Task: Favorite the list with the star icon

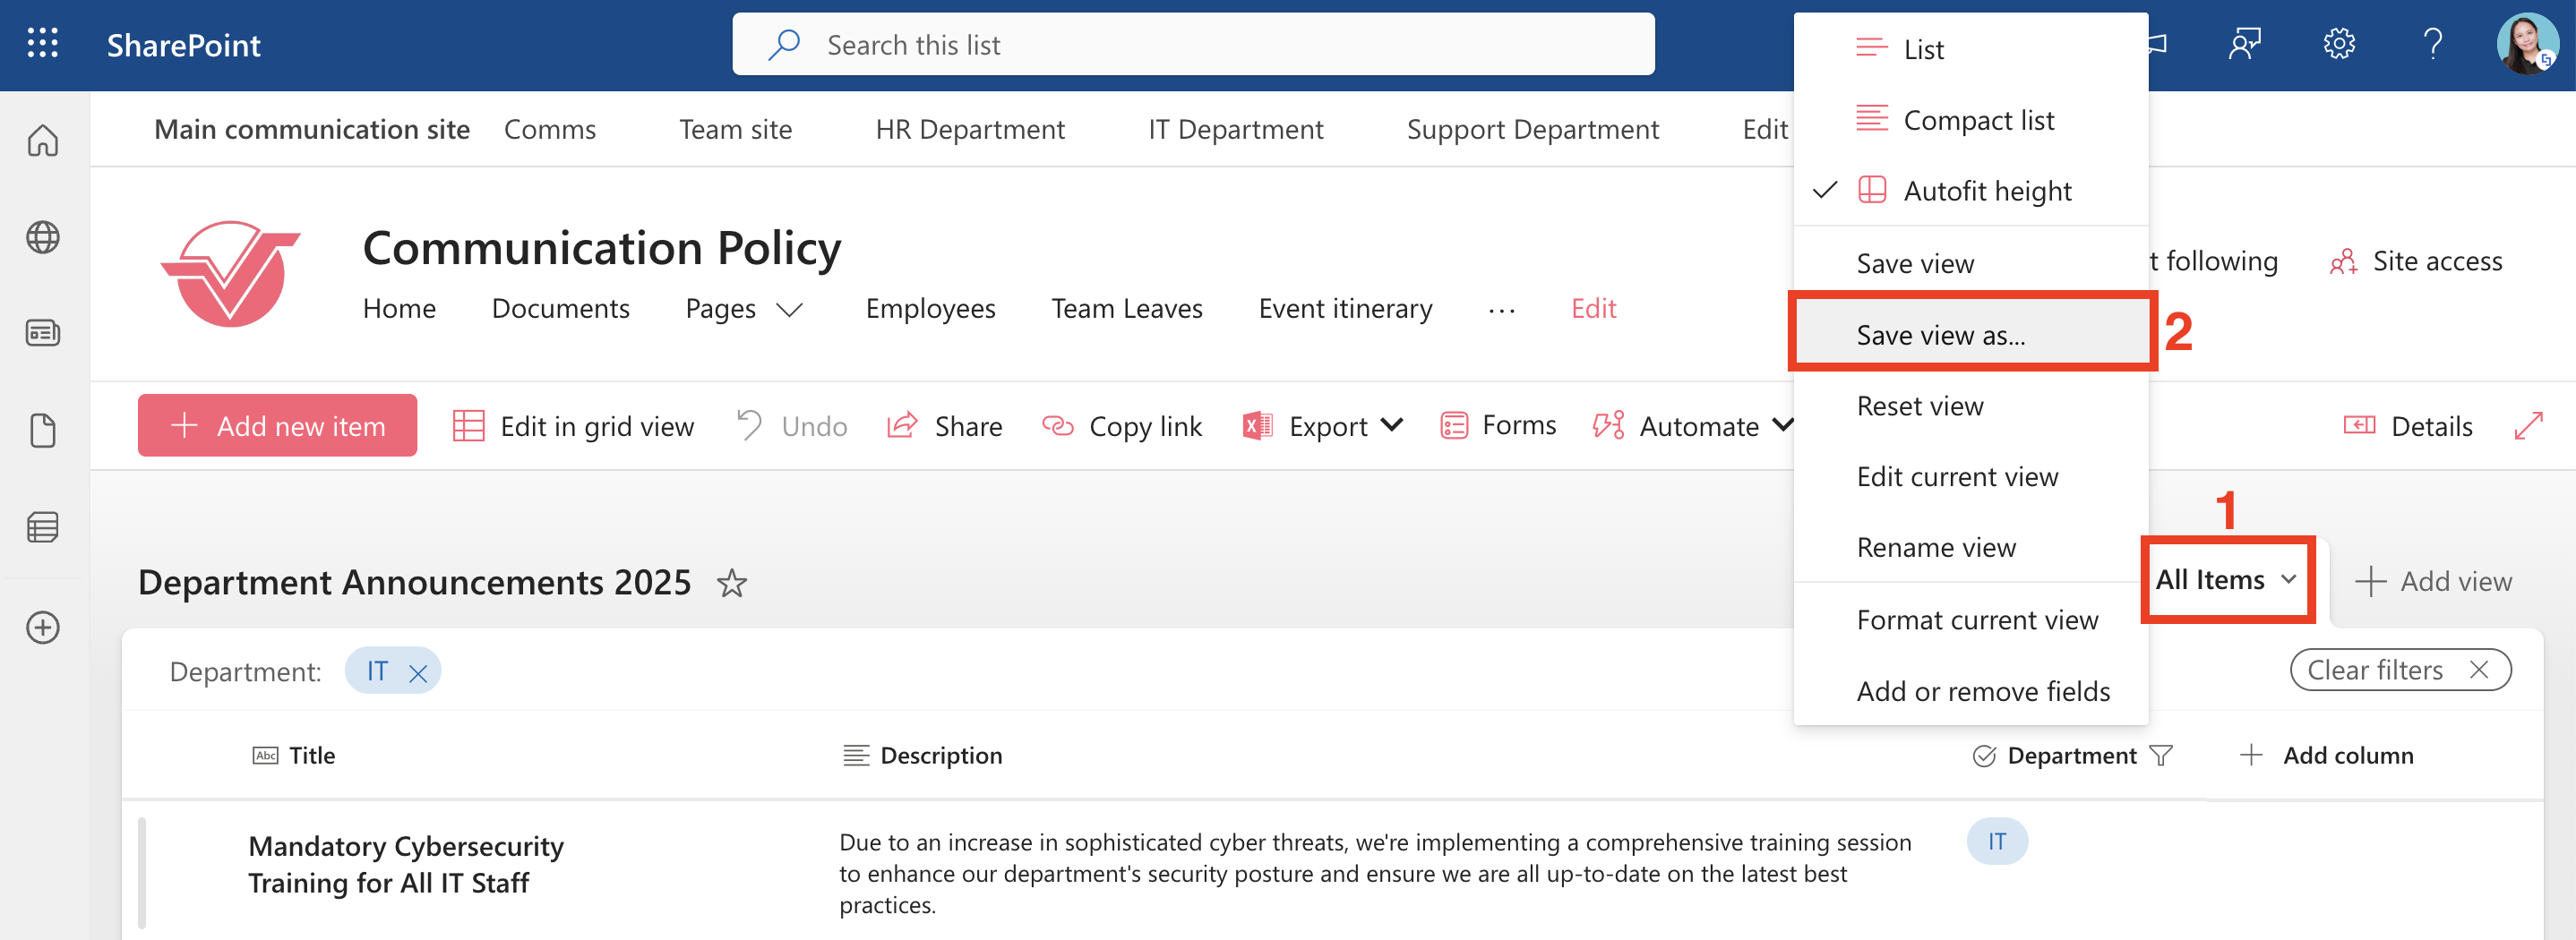Action: pos(732,582)
